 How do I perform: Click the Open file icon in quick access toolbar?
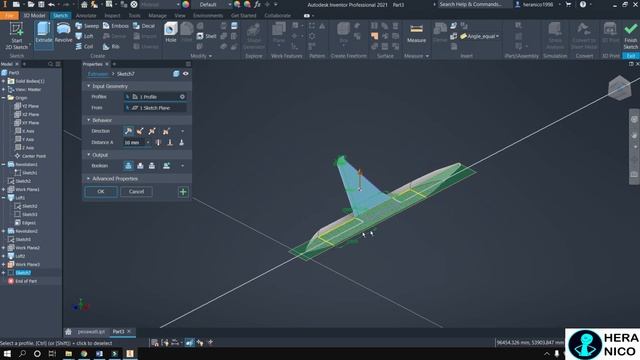(x=31, y=4)
